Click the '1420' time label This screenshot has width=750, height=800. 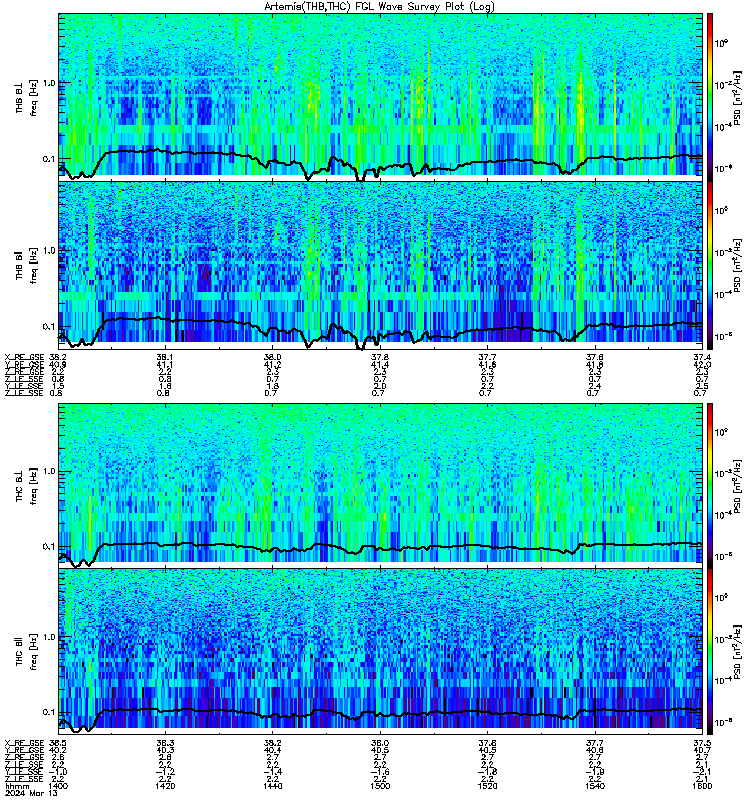[165, 786]
